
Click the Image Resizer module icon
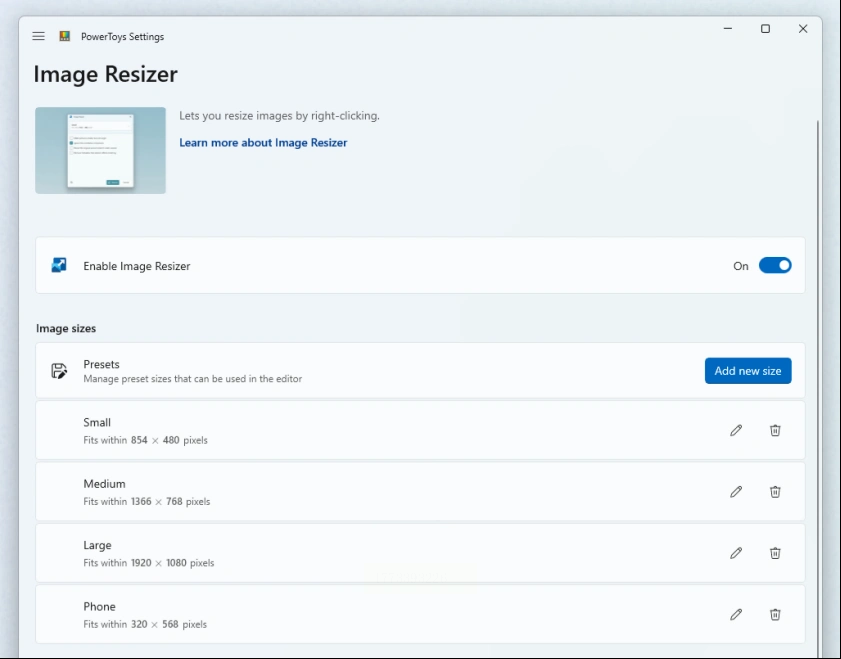pyautogui.click(x=59, y=266)
